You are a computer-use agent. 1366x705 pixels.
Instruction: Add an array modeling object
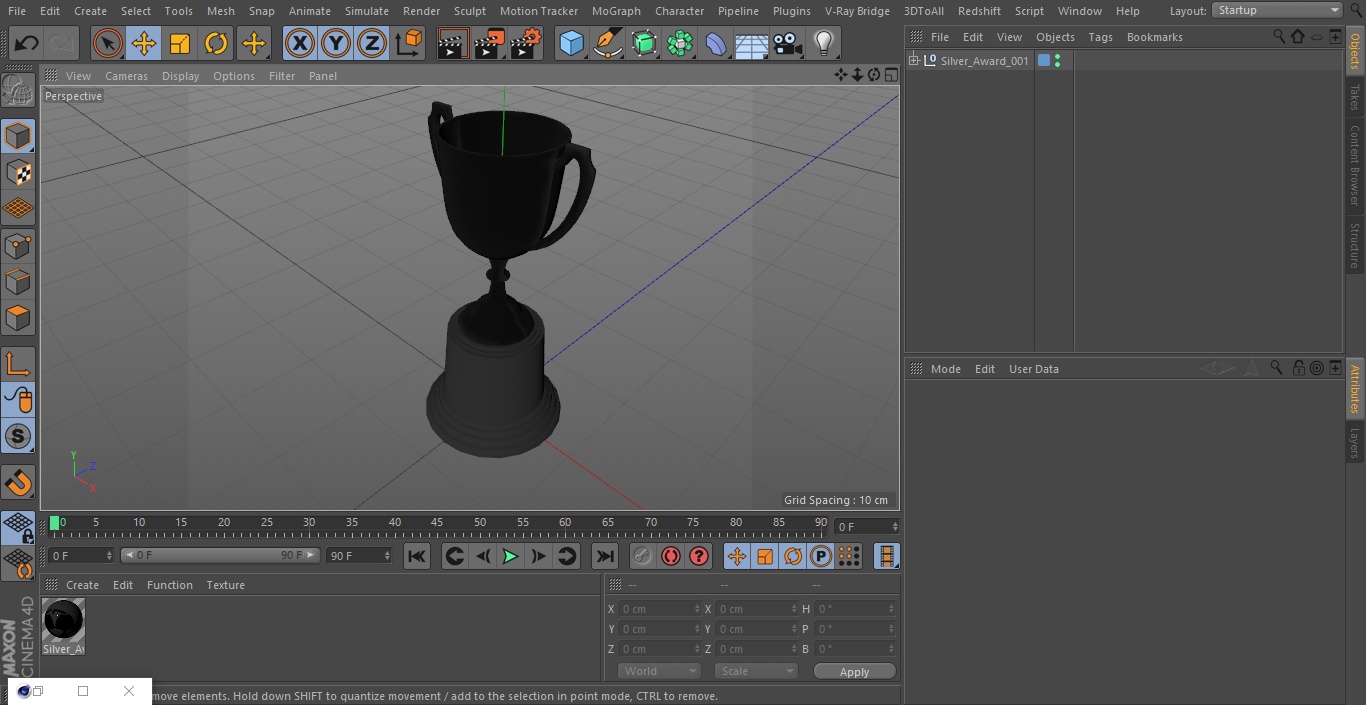(680, 43)
